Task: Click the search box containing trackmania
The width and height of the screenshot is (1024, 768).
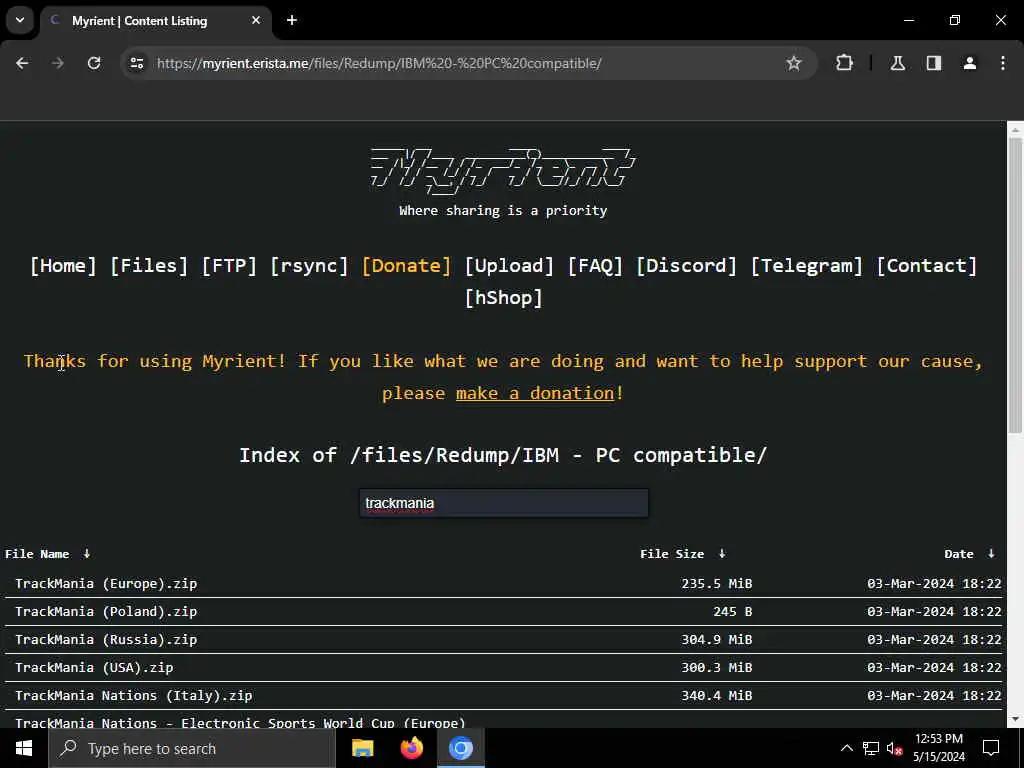Action: coord(504,503)
